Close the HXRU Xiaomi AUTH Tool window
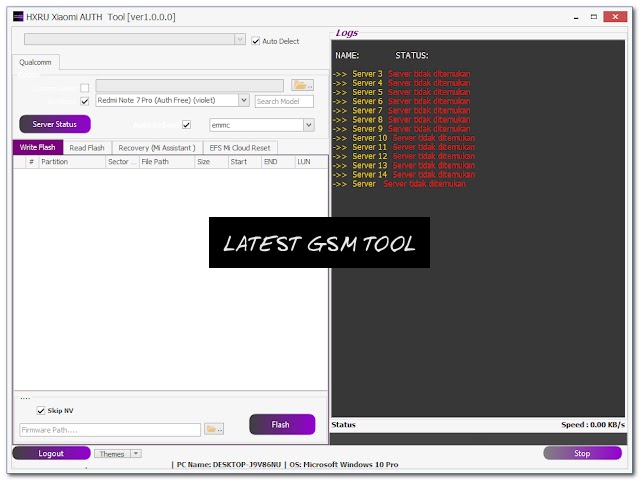 coord(615,17)
